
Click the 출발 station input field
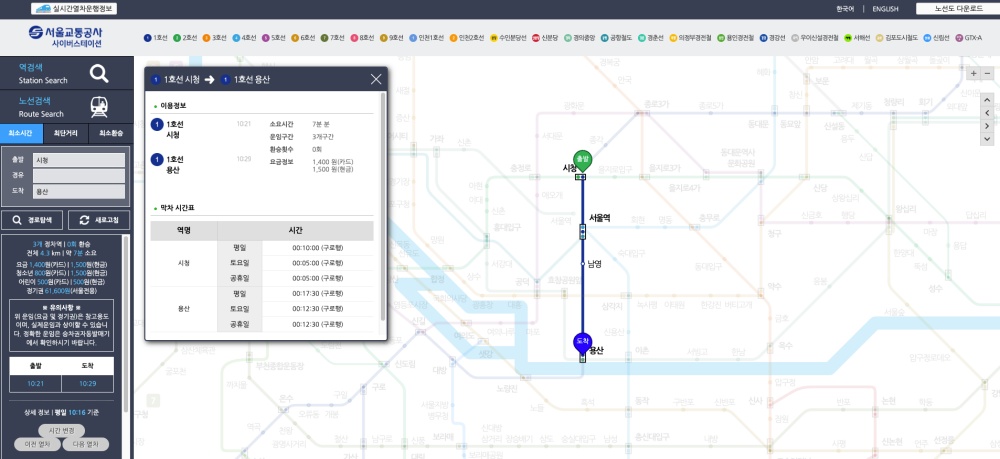[x=79, y=160]
